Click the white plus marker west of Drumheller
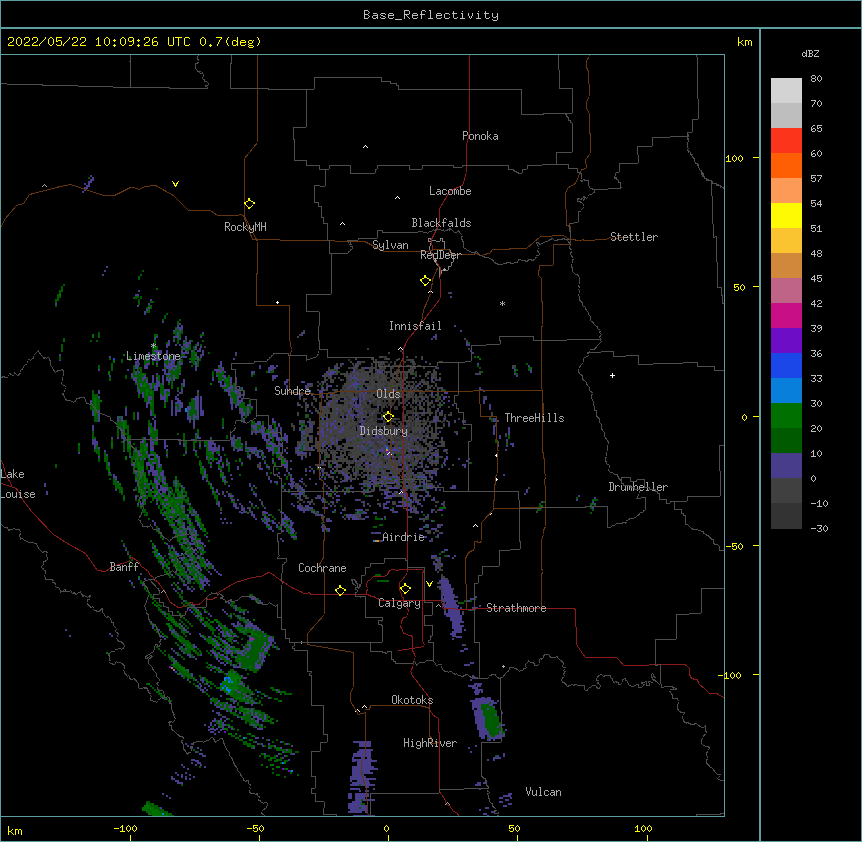This screenshot has height=842, width=862. pyautogui.click(x=612, y=375)
